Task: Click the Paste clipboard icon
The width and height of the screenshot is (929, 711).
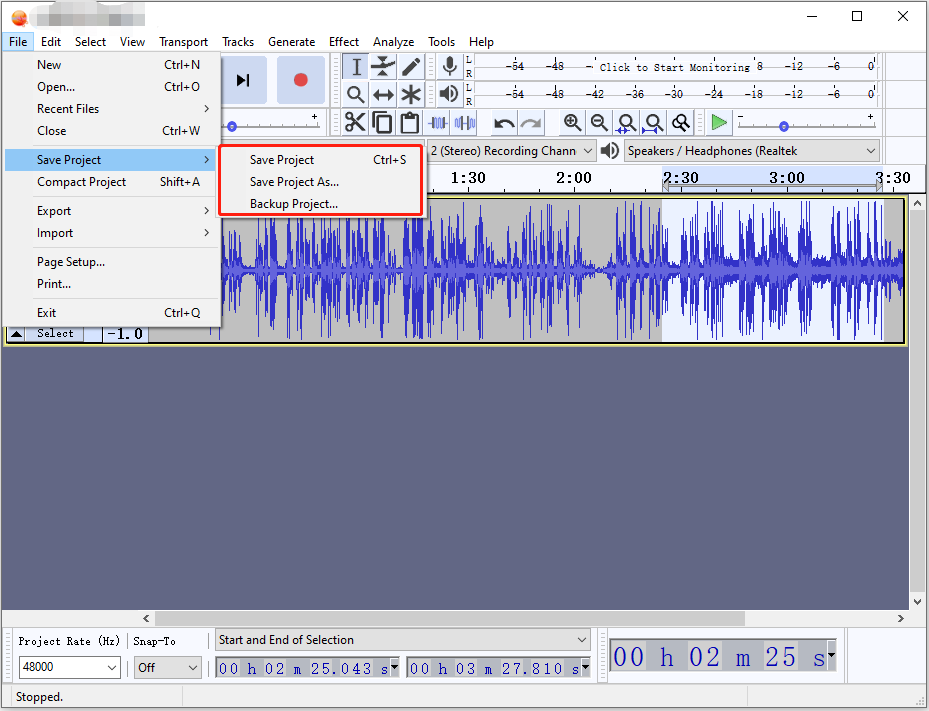Action: (409, 123)
